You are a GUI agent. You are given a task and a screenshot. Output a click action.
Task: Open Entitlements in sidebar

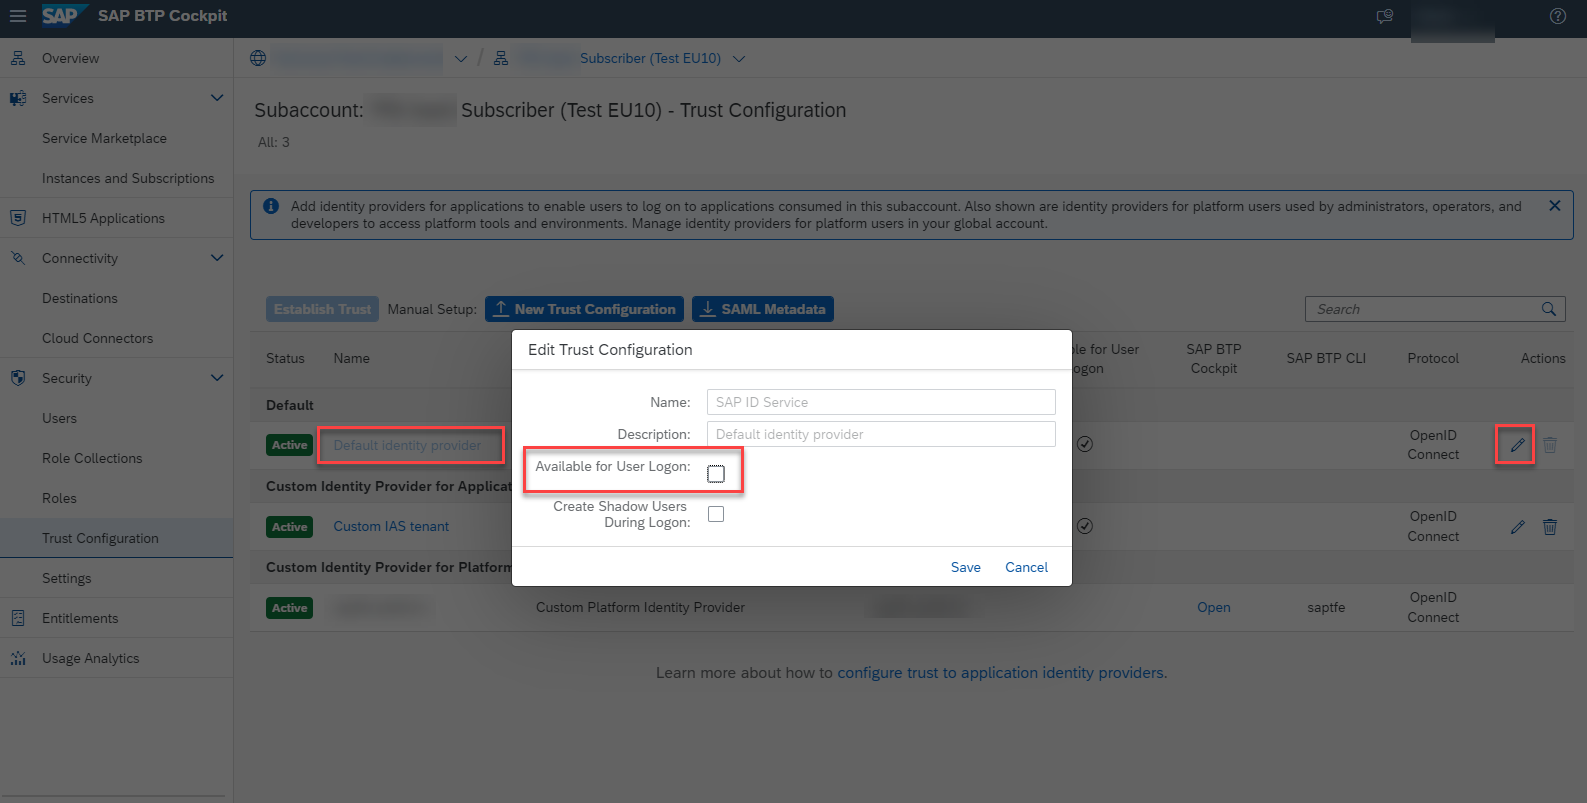pyautogui.click(x=80, y=618)
